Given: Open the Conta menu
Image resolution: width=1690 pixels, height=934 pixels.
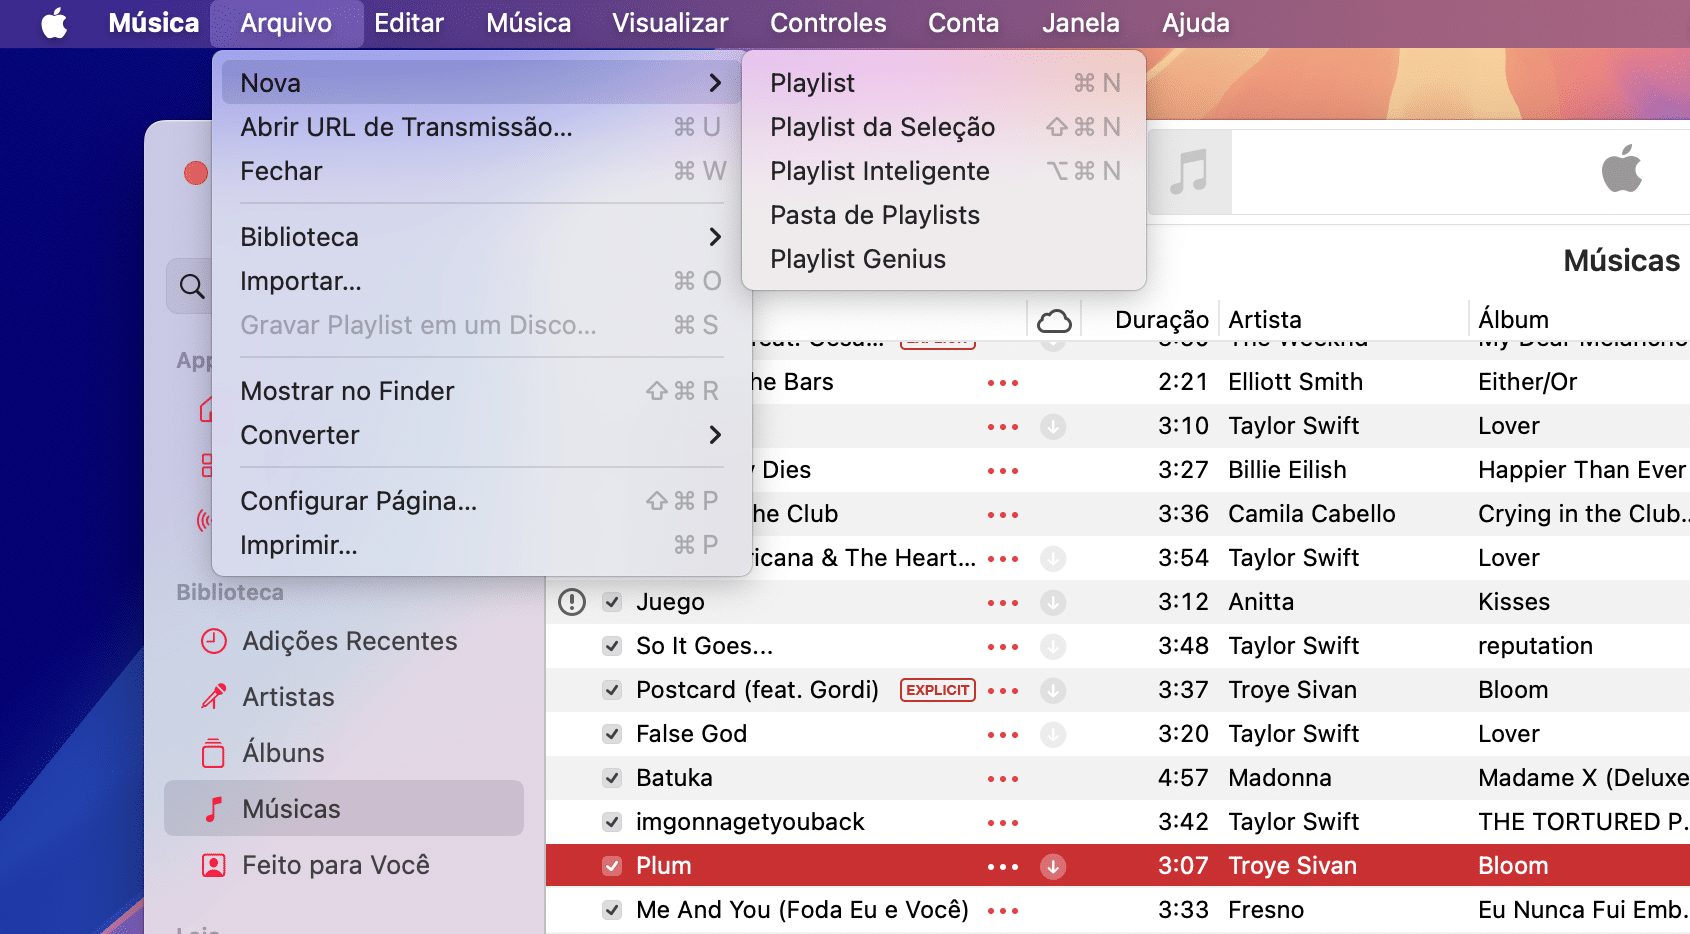Looking at the screenshot, I should click(x=963, y=23).
